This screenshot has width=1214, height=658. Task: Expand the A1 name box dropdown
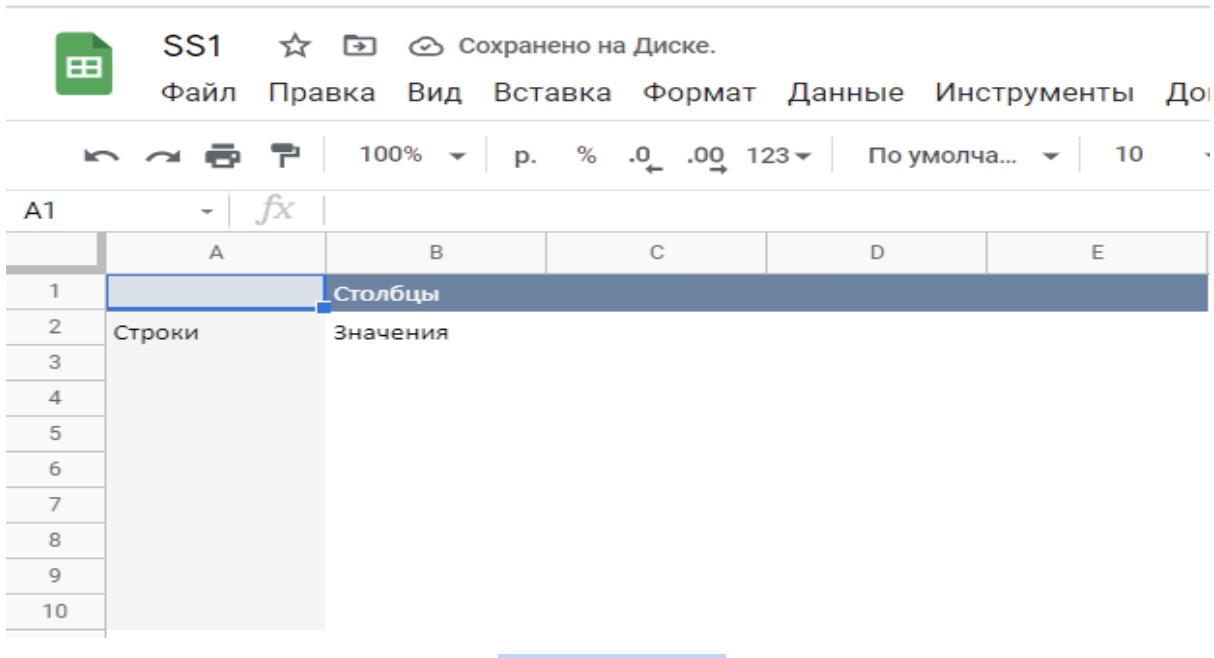pyautogui.click(x=207, y=211)
